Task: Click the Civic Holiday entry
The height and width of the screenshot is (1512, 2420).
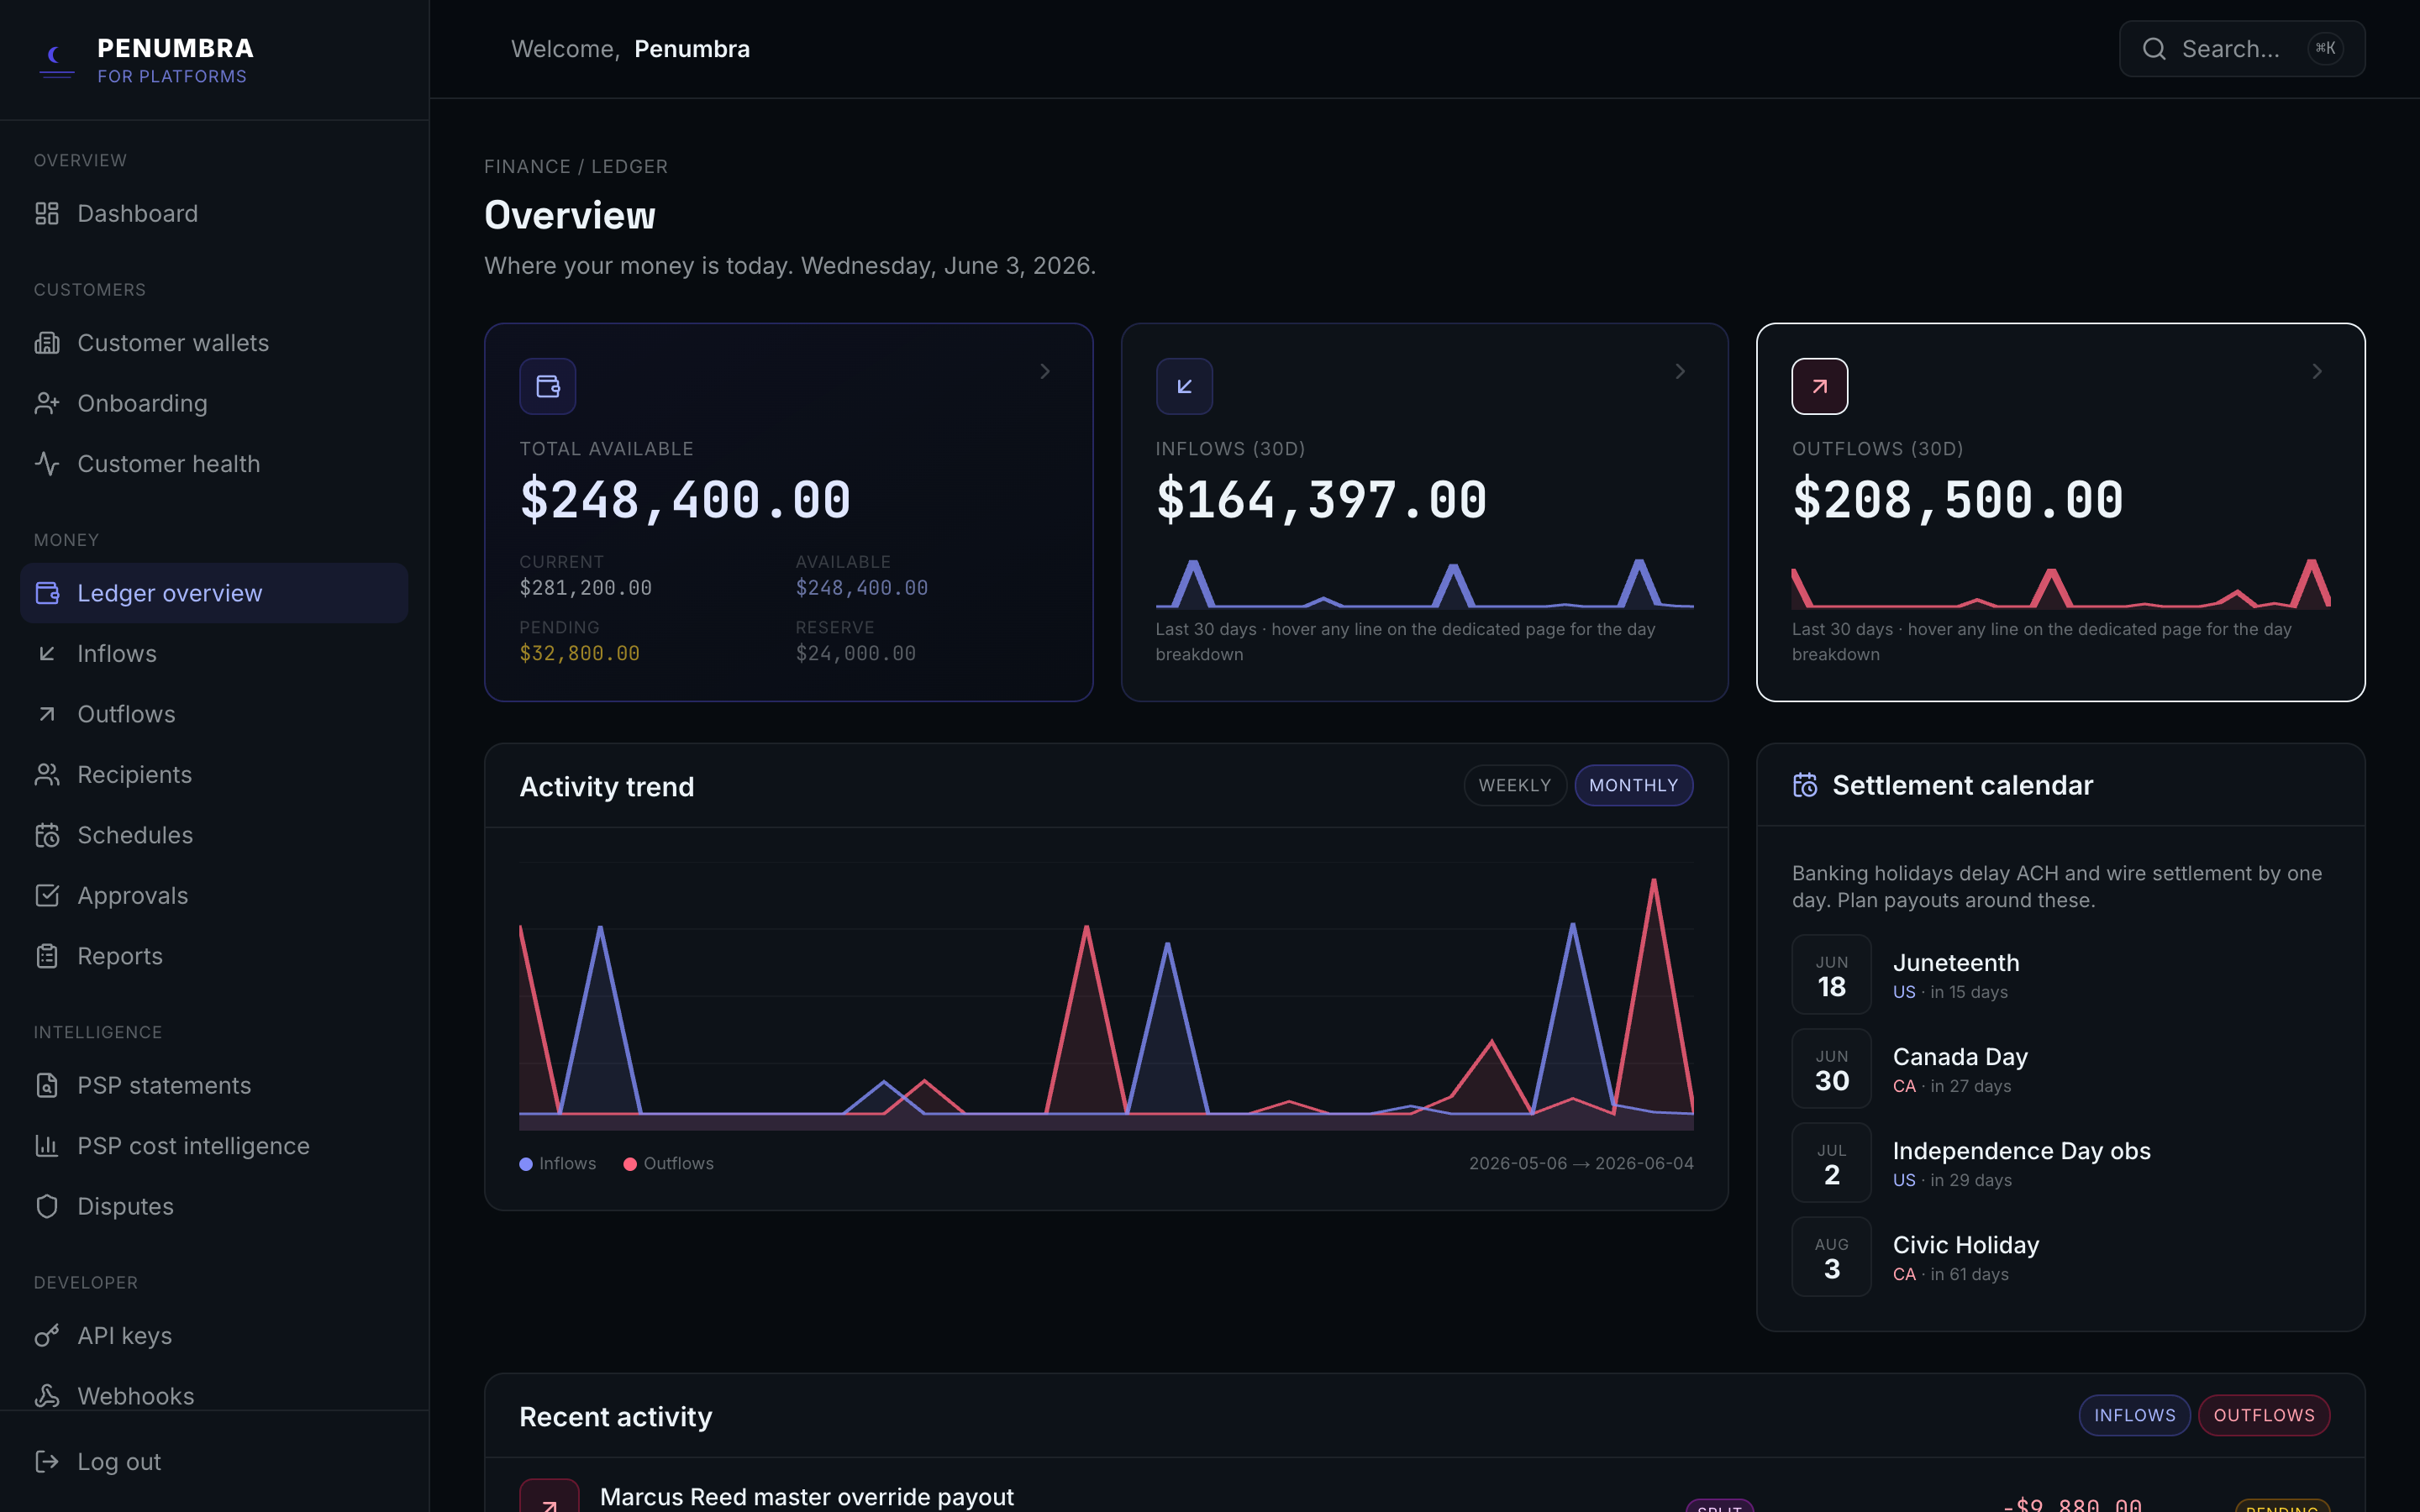Action: coord(2060,1257)
